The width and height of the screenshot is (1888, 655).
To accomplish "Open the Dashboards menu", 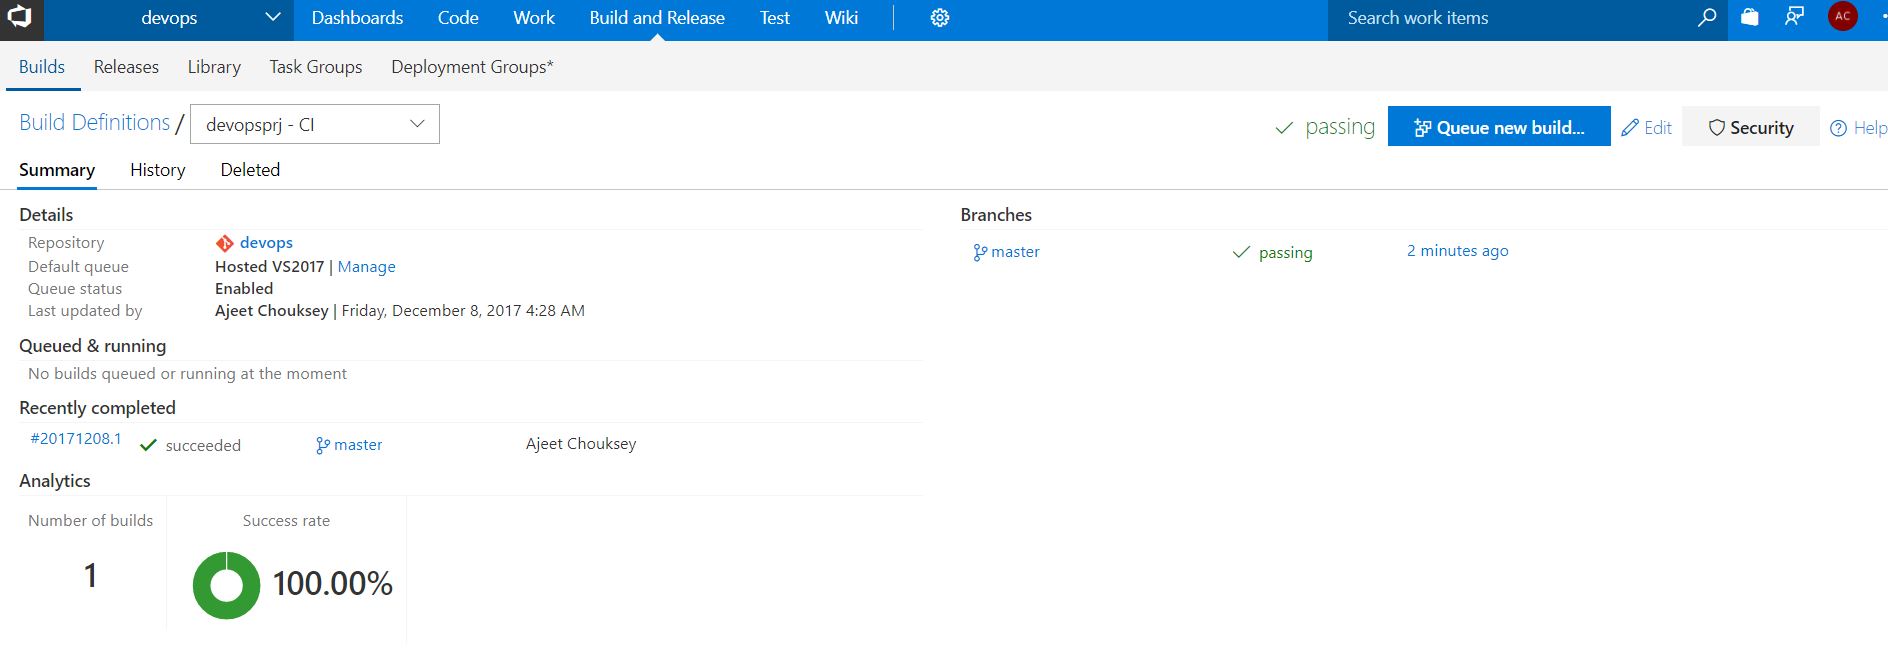I will pos(357,18).
